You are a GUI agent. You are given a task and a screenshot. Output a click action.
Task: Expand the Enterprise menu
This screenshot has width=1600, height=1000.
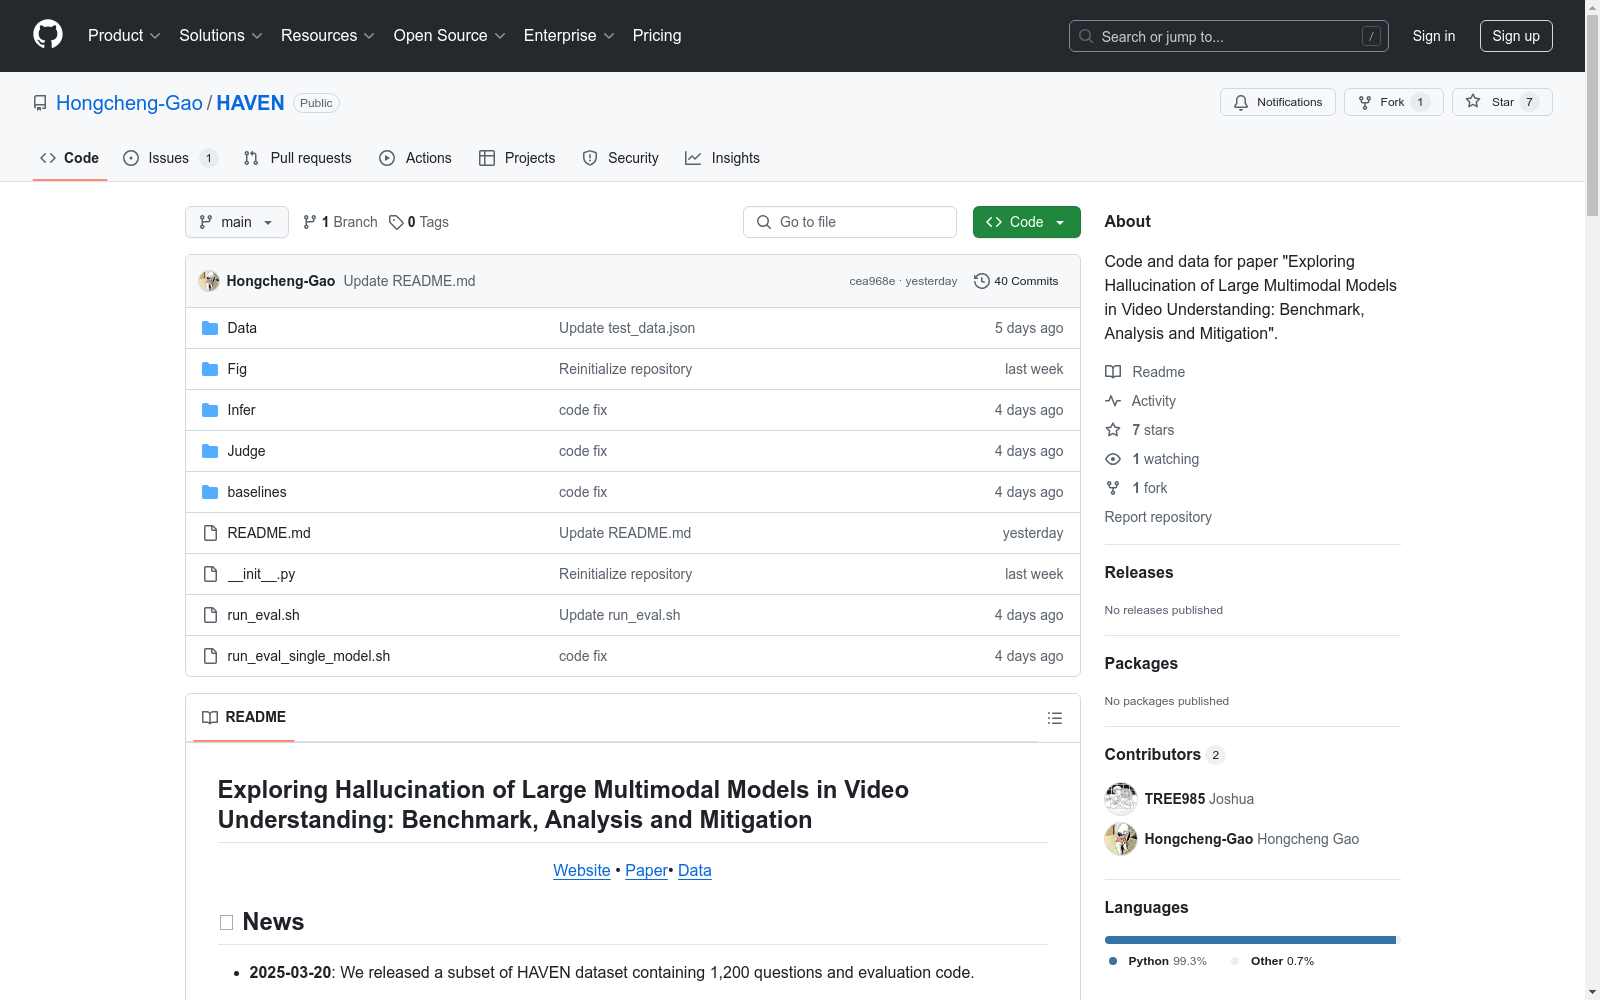[x=569, y=36]
